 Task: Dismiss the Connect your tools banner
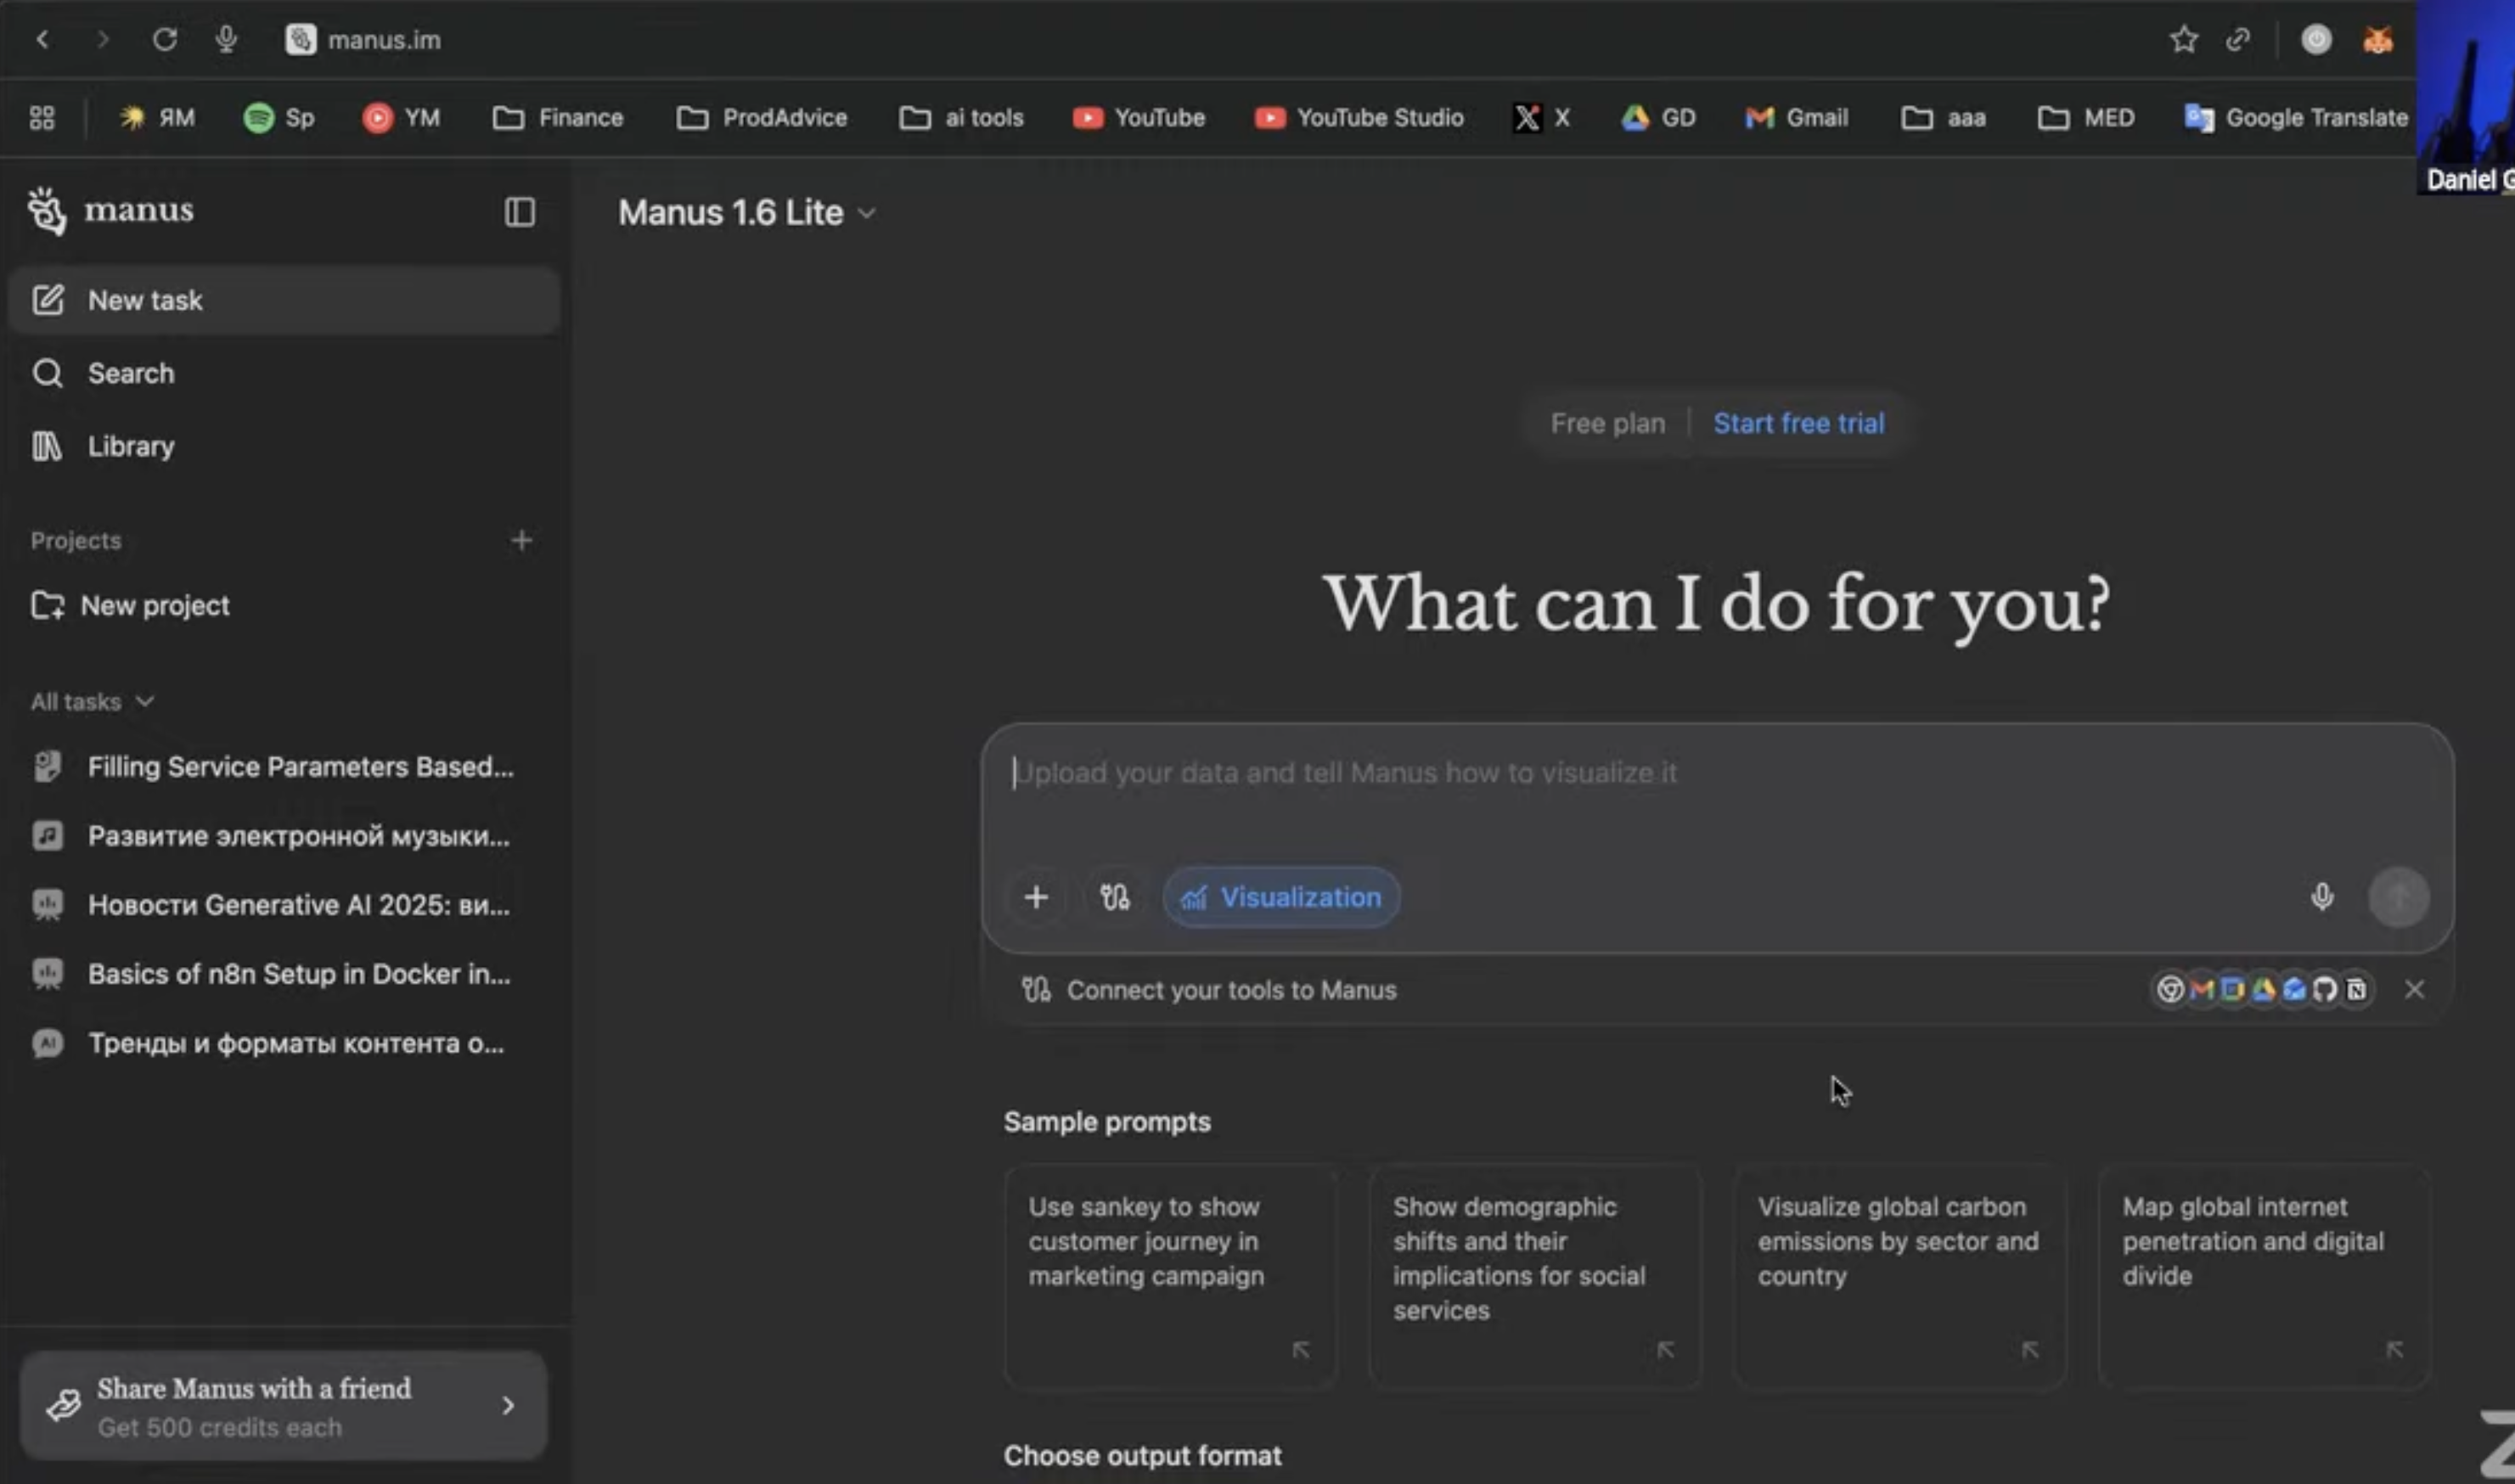[x=2414, y=990]
